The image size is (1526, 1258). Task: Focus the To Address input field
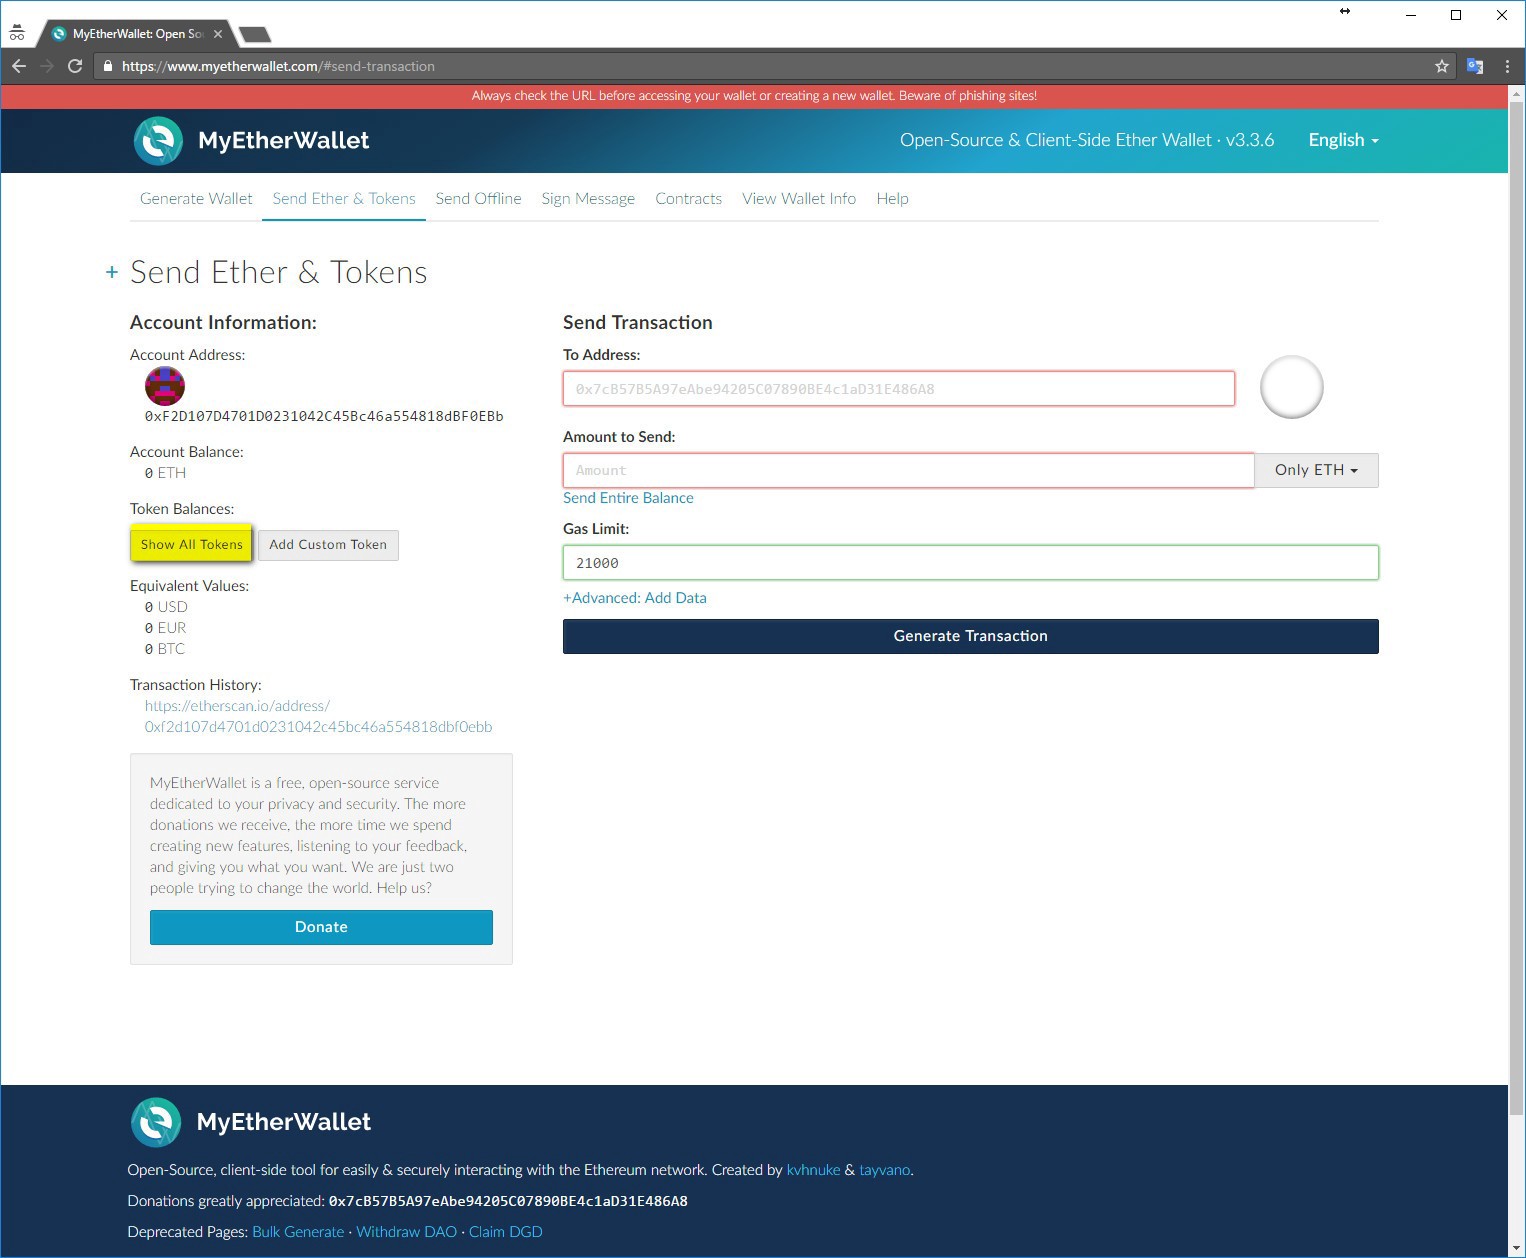pyautogui.click(x=899, y=389)
